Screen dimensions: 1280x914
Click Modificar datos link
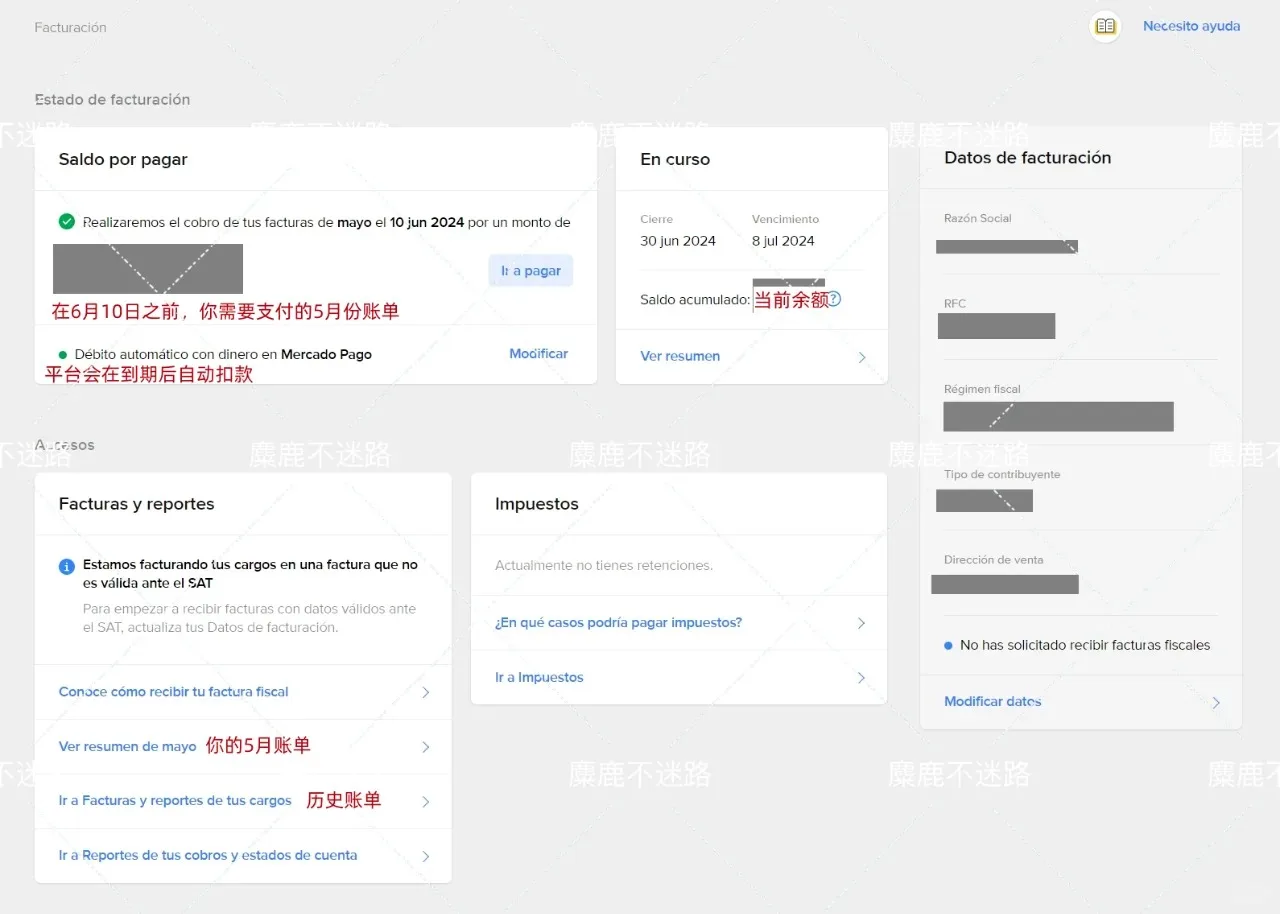click(x=993, y=702)
